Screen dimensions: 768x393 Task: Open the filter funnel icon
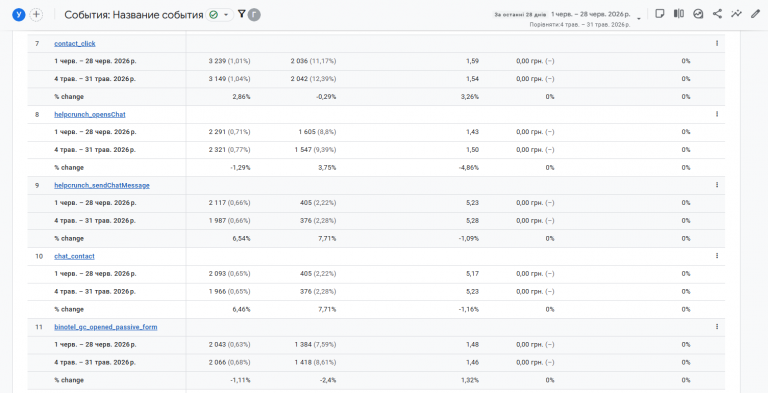(x=241, y=14)
